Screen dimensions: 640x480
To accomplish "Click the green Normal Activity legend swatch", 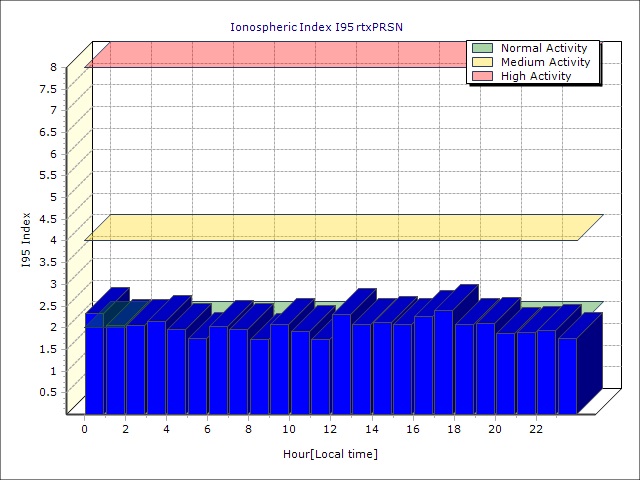I will pyautogui.click(x=482, y=48).
